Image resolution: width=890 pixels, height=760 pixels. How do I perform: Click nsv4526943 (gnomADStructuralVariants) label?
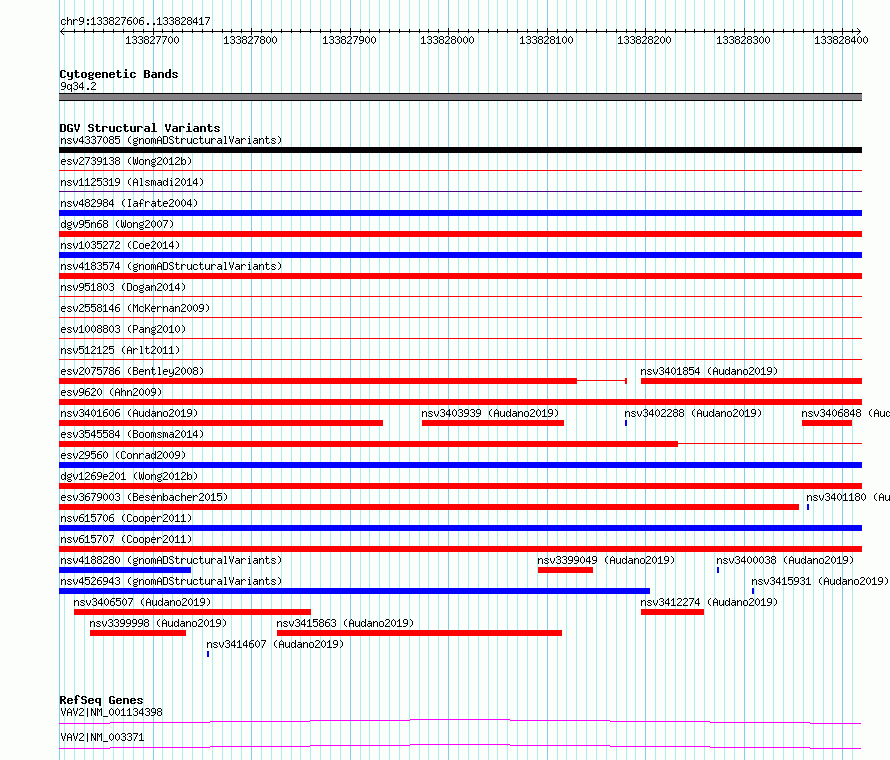[171, 581]
